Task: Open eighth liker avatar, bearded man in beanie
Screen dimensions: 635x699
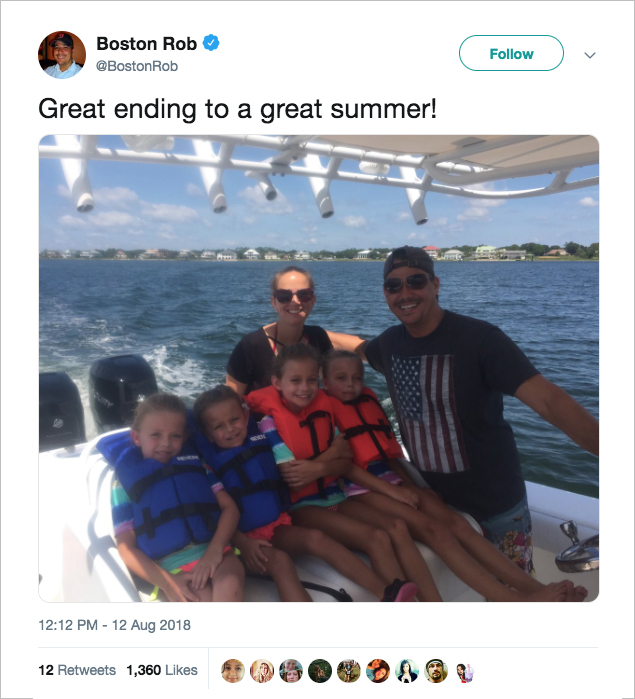Action: pos(436,671)
